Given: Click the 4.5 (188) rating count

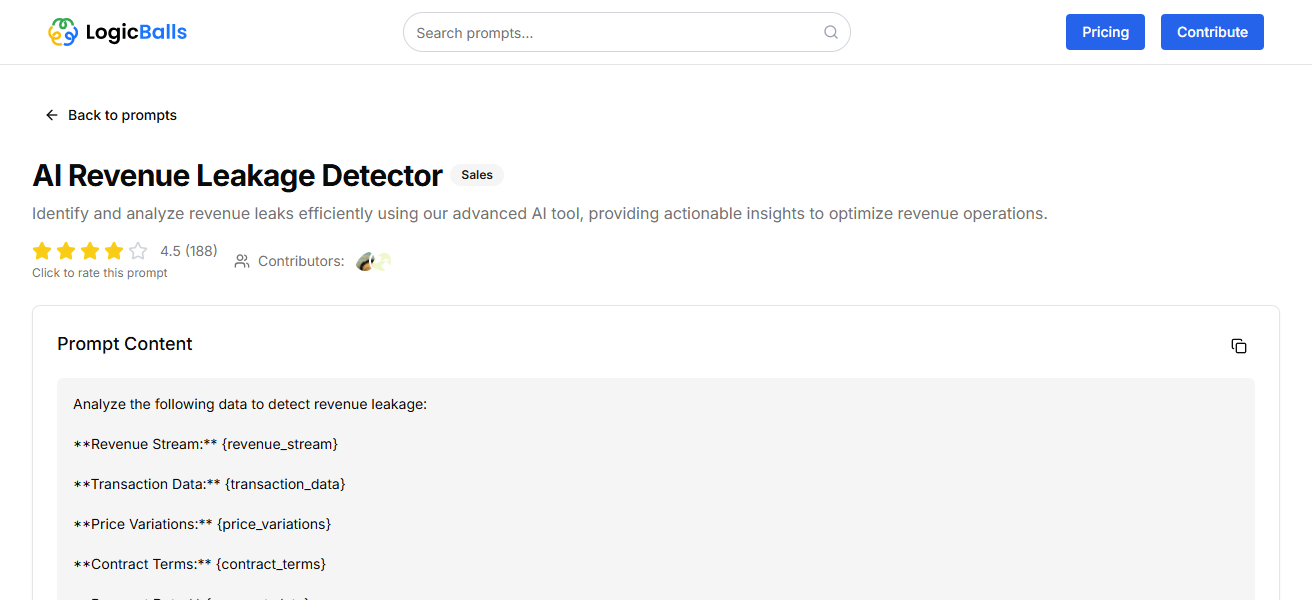Looking at the screenshot, I should coord(189,250).
